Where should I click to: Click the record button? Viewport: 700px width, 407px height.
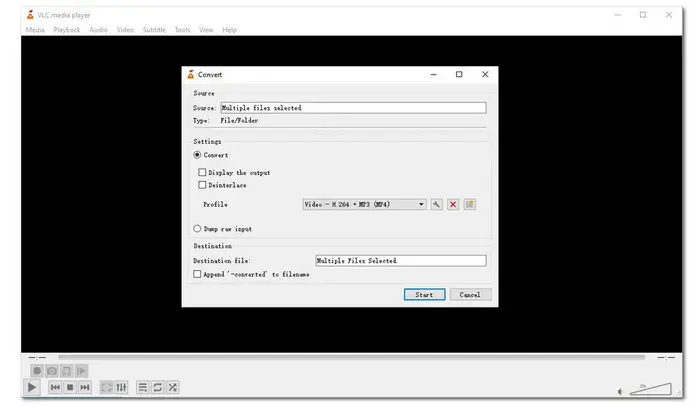tap(37, 371)
